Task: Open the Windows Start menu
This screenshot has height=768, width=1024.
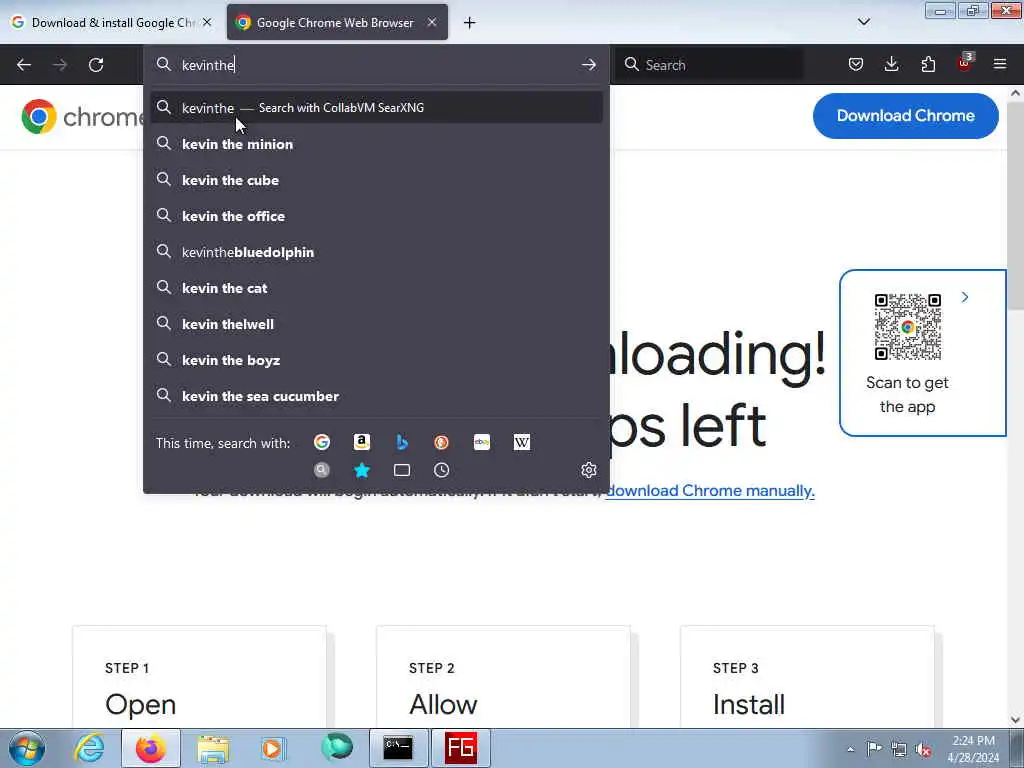Action: (27, 748)
